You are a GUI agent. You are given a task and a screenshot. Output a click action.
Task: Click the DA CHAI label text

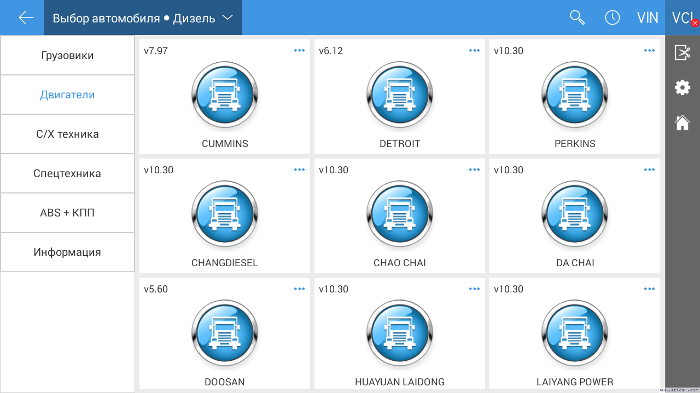click(x=575, y=263)
